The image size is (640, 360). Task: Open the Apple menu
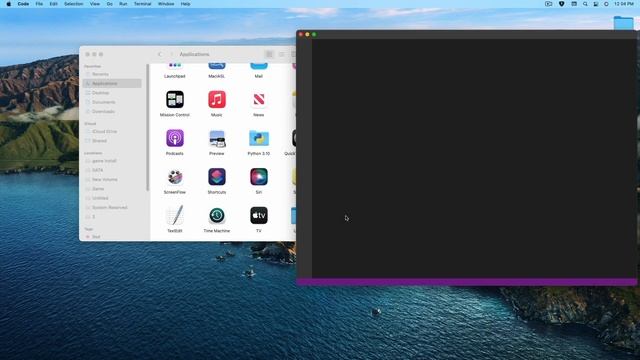[x=9, y=4]
